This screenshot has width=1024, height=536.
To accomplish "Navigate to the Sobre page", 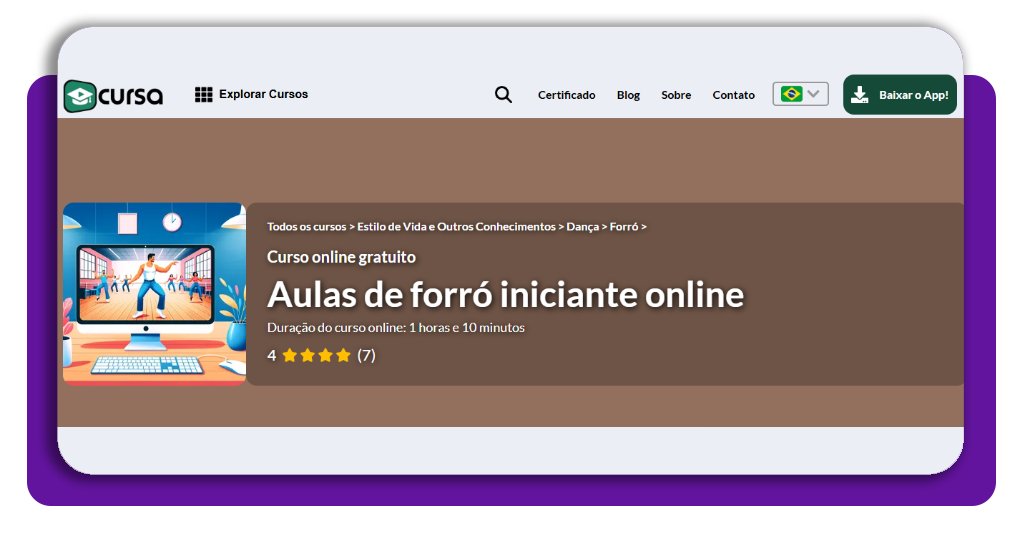I will click(676, 95).
